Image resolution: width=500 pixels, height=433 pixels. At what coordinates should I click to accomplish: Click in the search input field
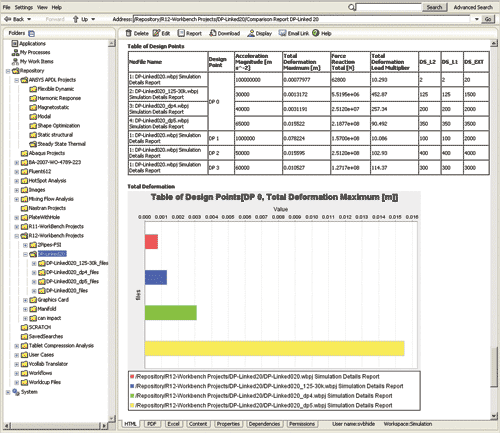(x=389, y=7)
